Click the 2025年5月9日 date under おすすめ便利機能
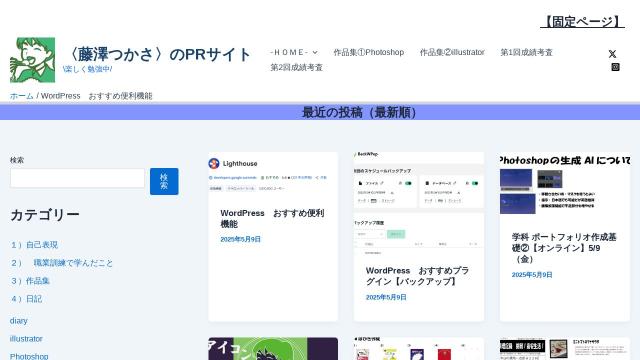Image resolution: width=640 pixels, height=360 pixels. click(x=240, y=239)
